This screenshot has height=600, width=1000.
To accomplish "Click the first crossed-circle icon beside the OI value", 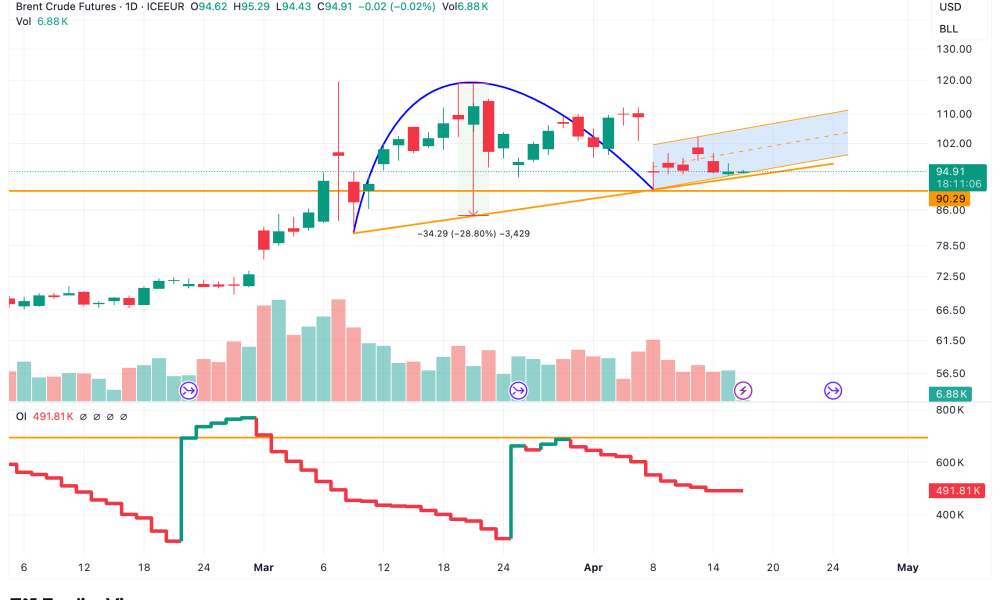I will [83, 417].
